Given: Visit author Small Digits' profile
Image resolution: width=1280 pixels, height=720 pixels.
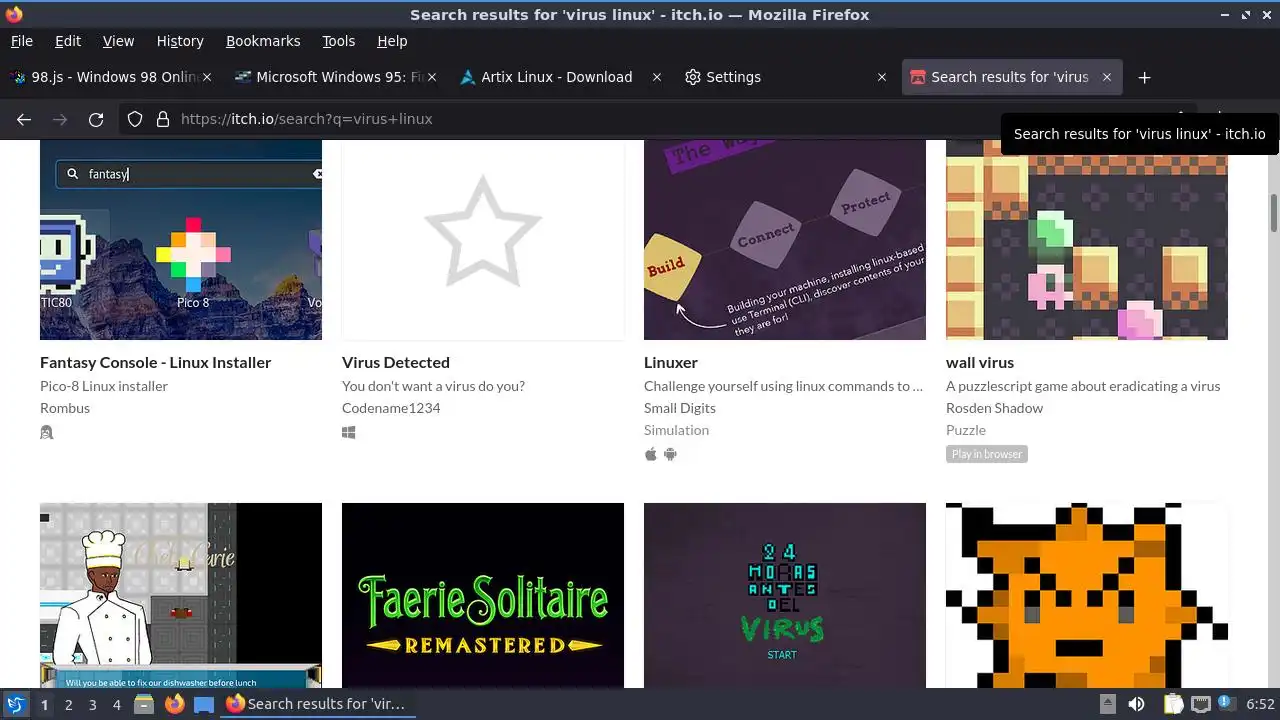Looking at the screenshot, I should [x=680, y=408].
